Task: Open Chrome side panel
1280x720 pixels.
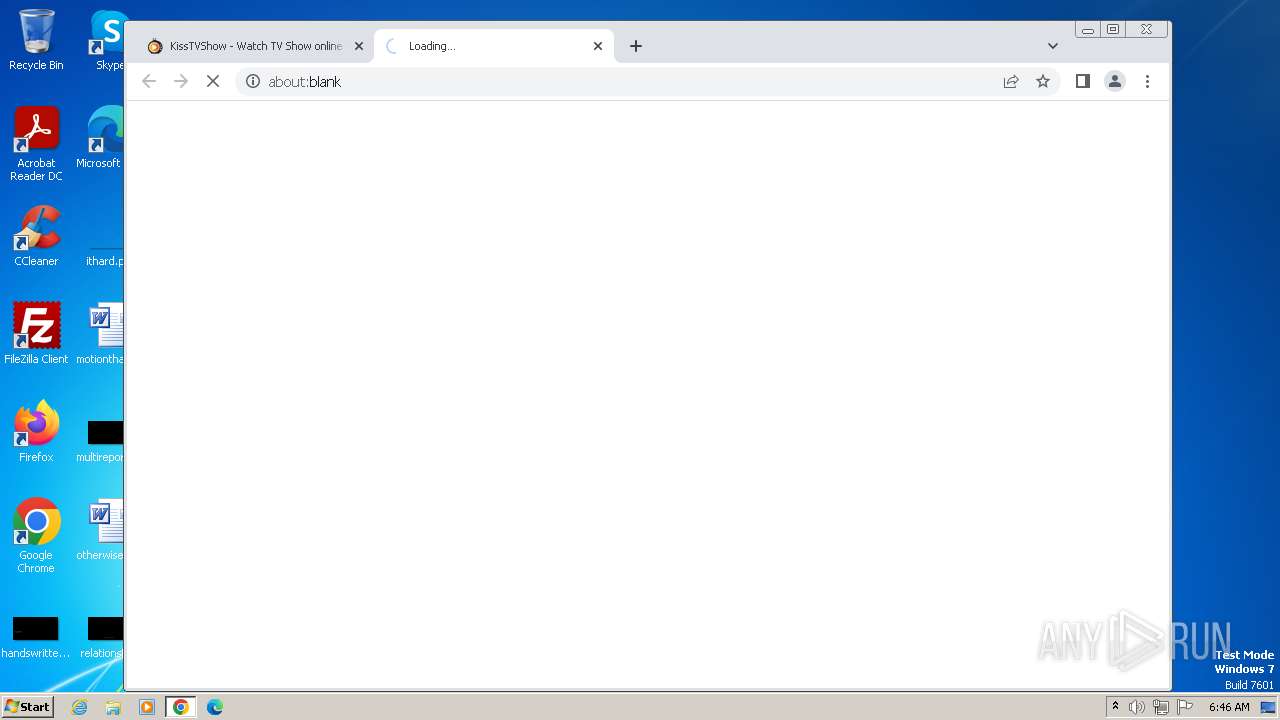Action: pyautogui.click(x=1082, y=81)
